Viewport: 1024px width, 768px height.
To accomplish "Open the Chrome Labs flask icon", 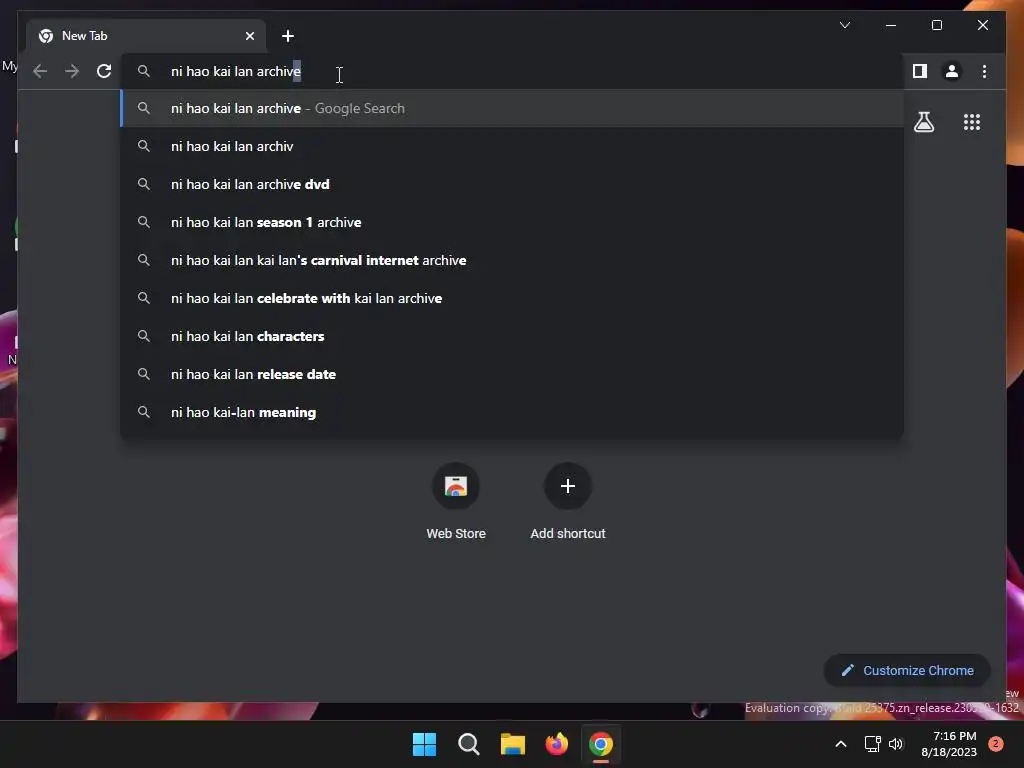I will click(923, 122).
